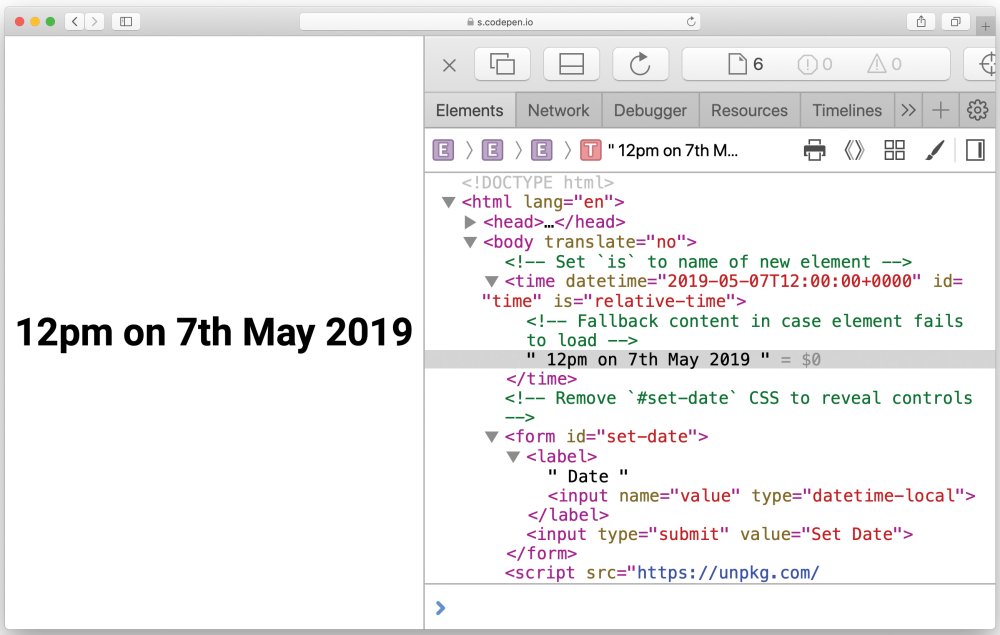Open the Debugger tab
Image resolution: width=1000 pixels, height=635 pixels.
coord(650,110)
